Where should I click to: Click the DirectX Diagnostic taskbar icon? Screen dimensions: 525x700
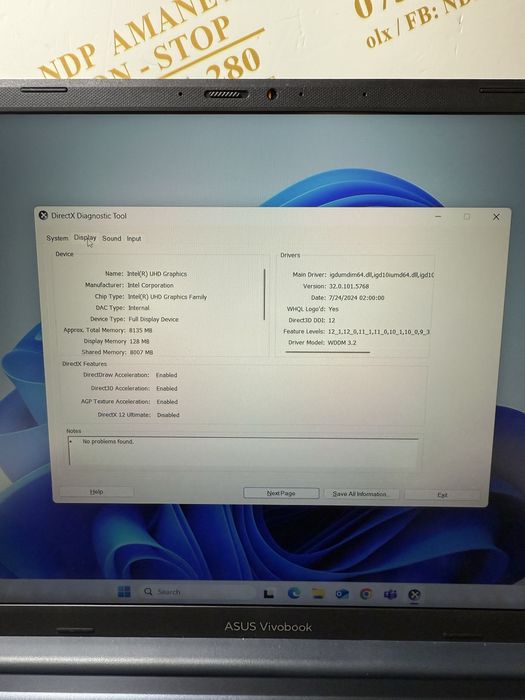click(414, 595)
